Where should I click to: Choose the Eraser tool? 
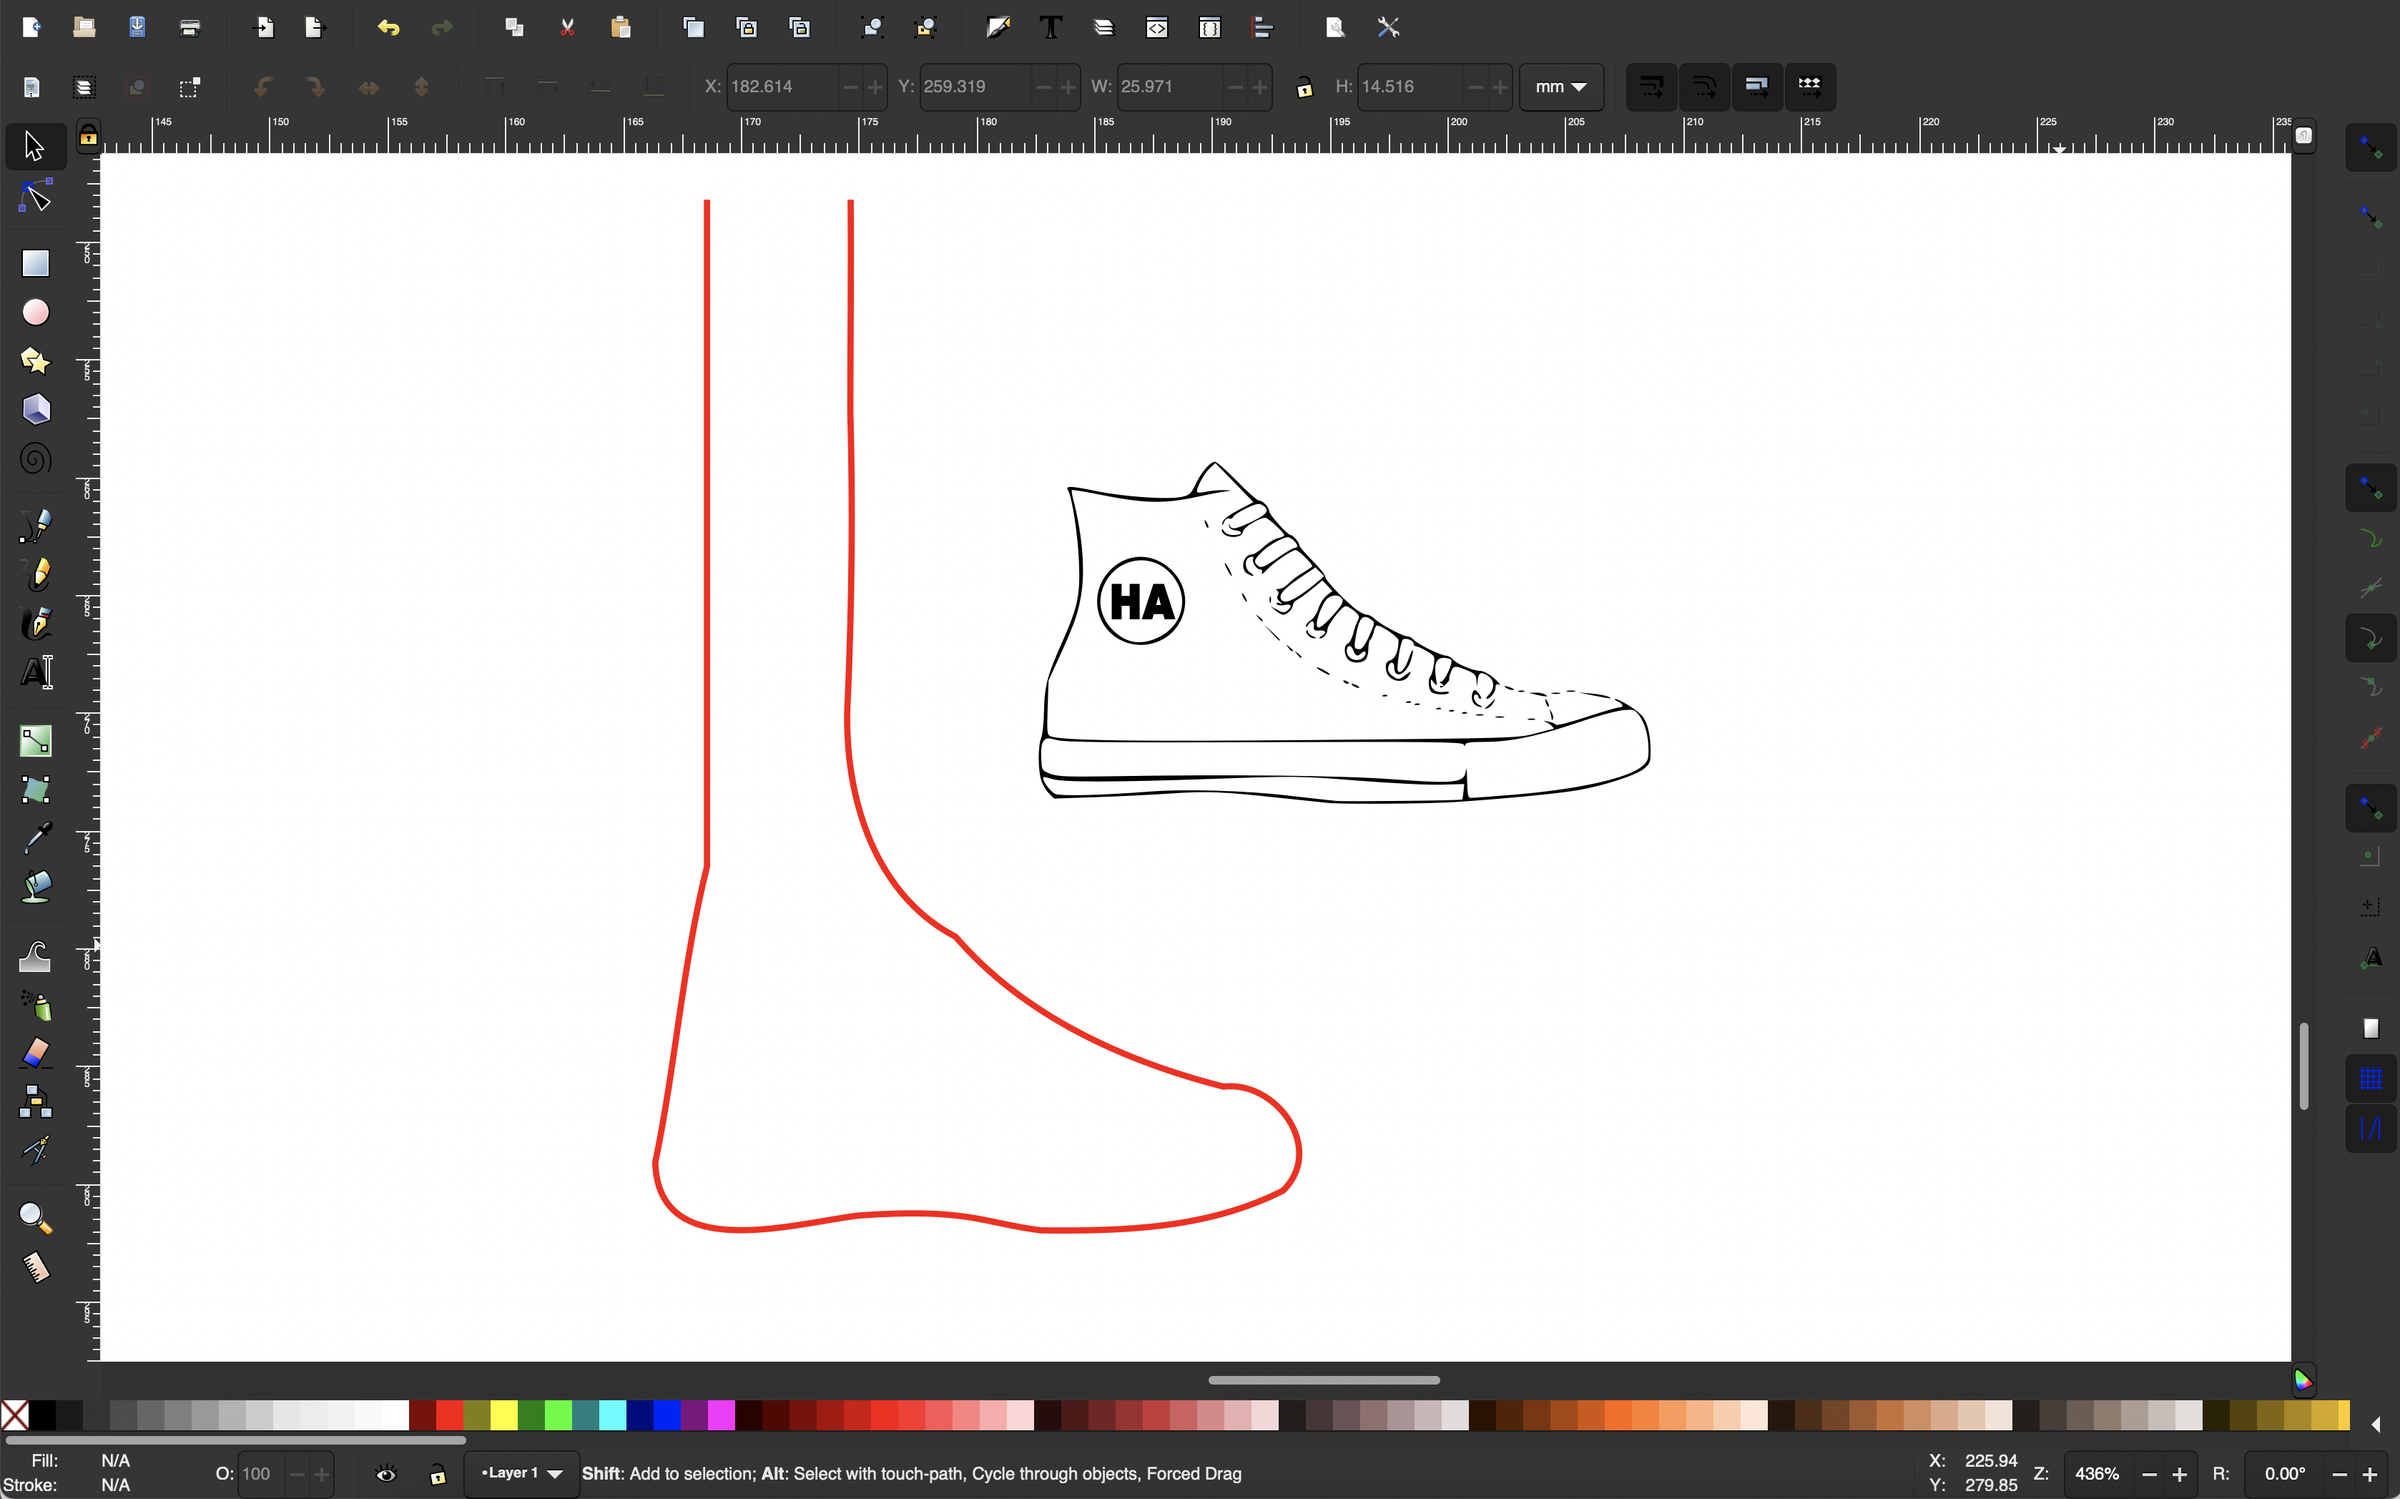tap(36, 1054)
